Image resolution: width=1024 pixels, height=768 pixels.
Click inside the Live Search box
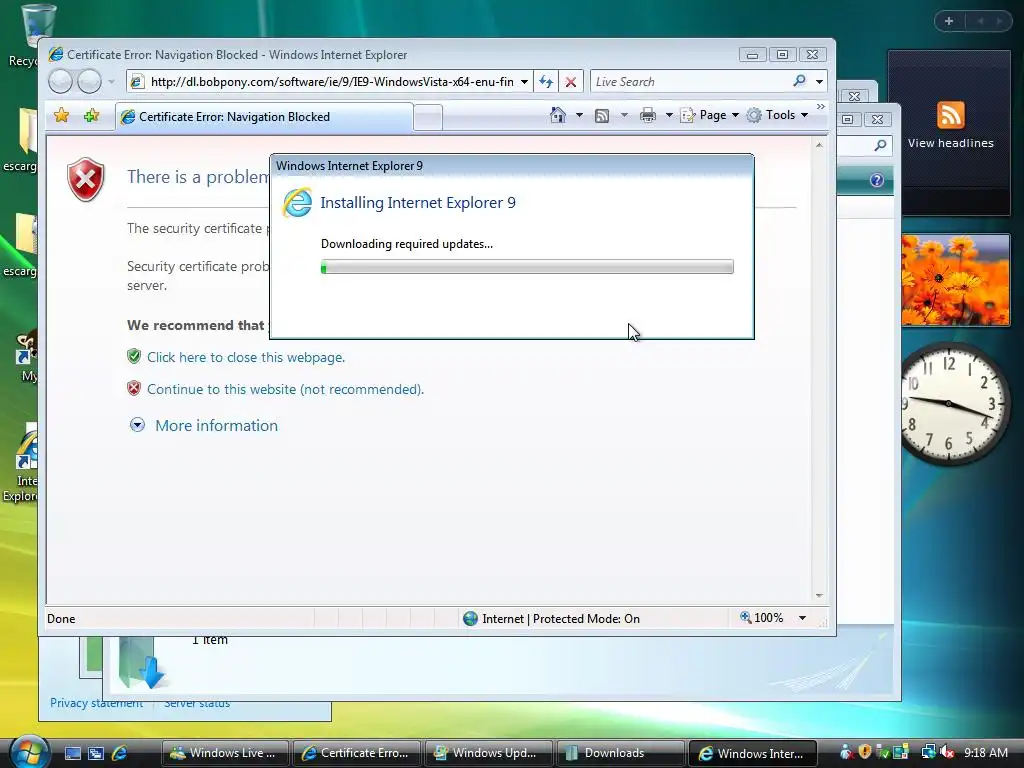coord(689,82)
